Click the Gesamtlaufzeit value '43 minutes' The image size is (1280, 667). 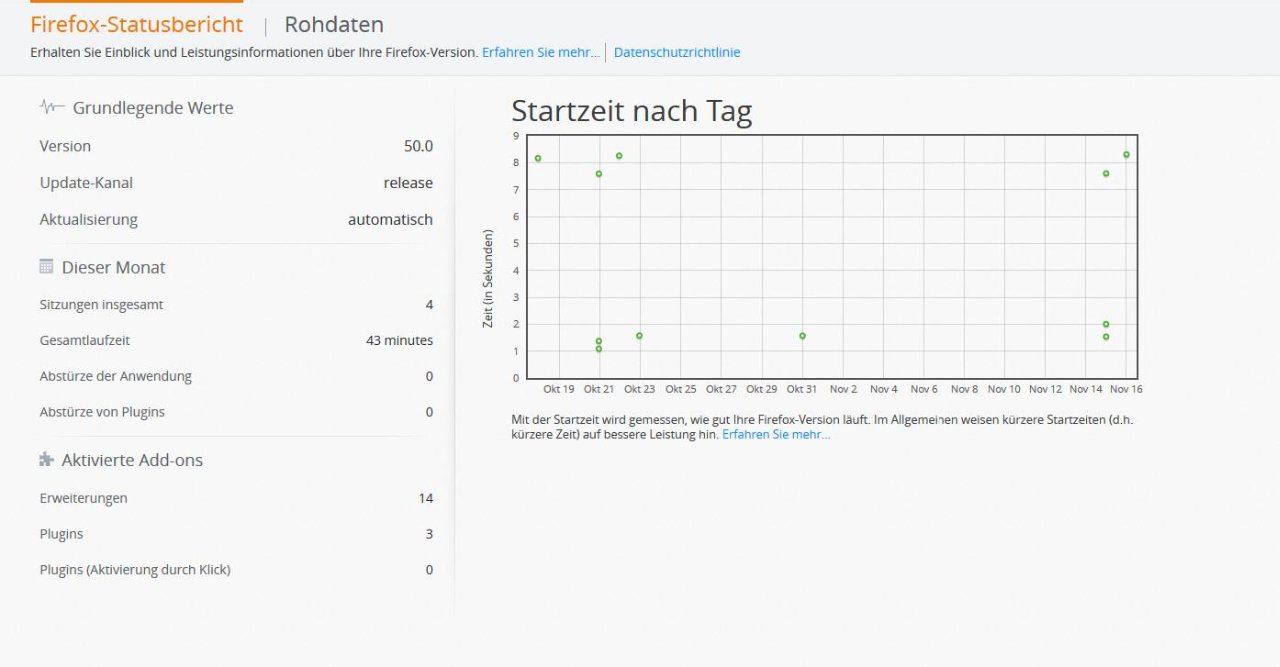click(x=399, y=341)
